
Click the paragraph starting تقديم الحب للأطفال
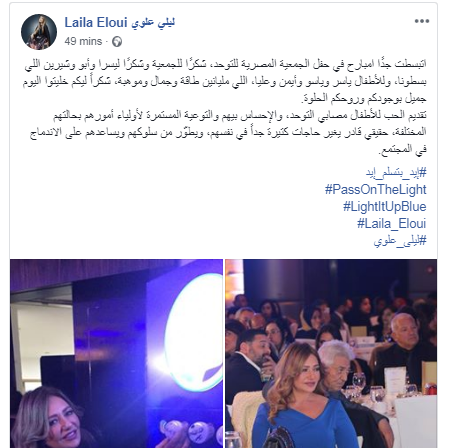228,132
